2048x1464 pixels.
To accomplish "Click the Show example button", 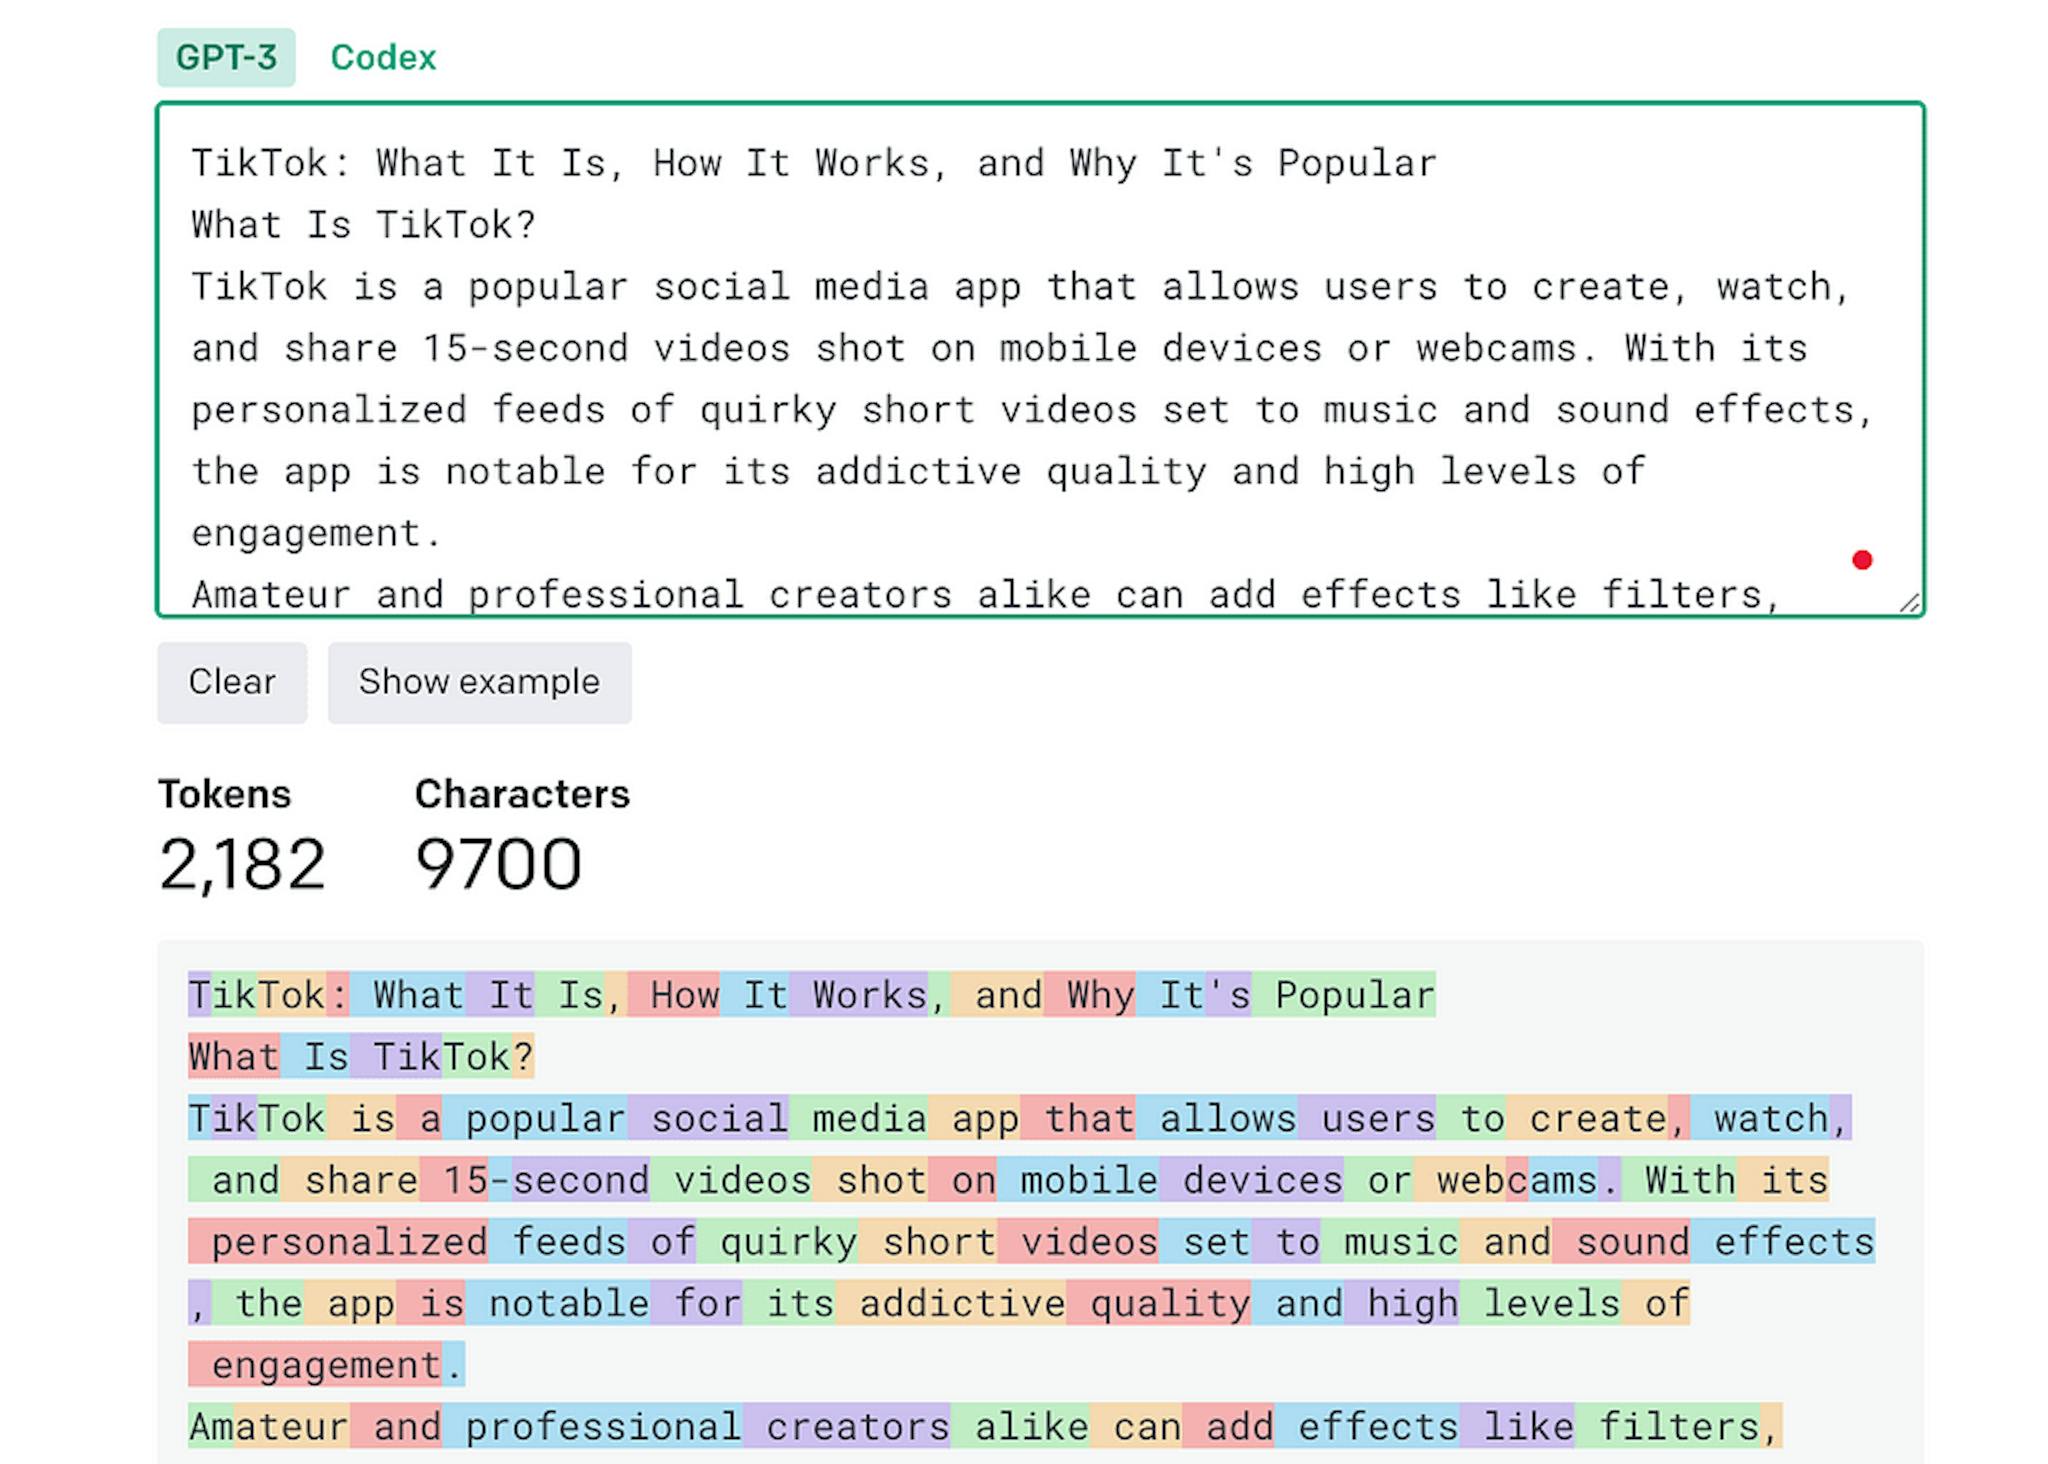I will coord(479,682).
